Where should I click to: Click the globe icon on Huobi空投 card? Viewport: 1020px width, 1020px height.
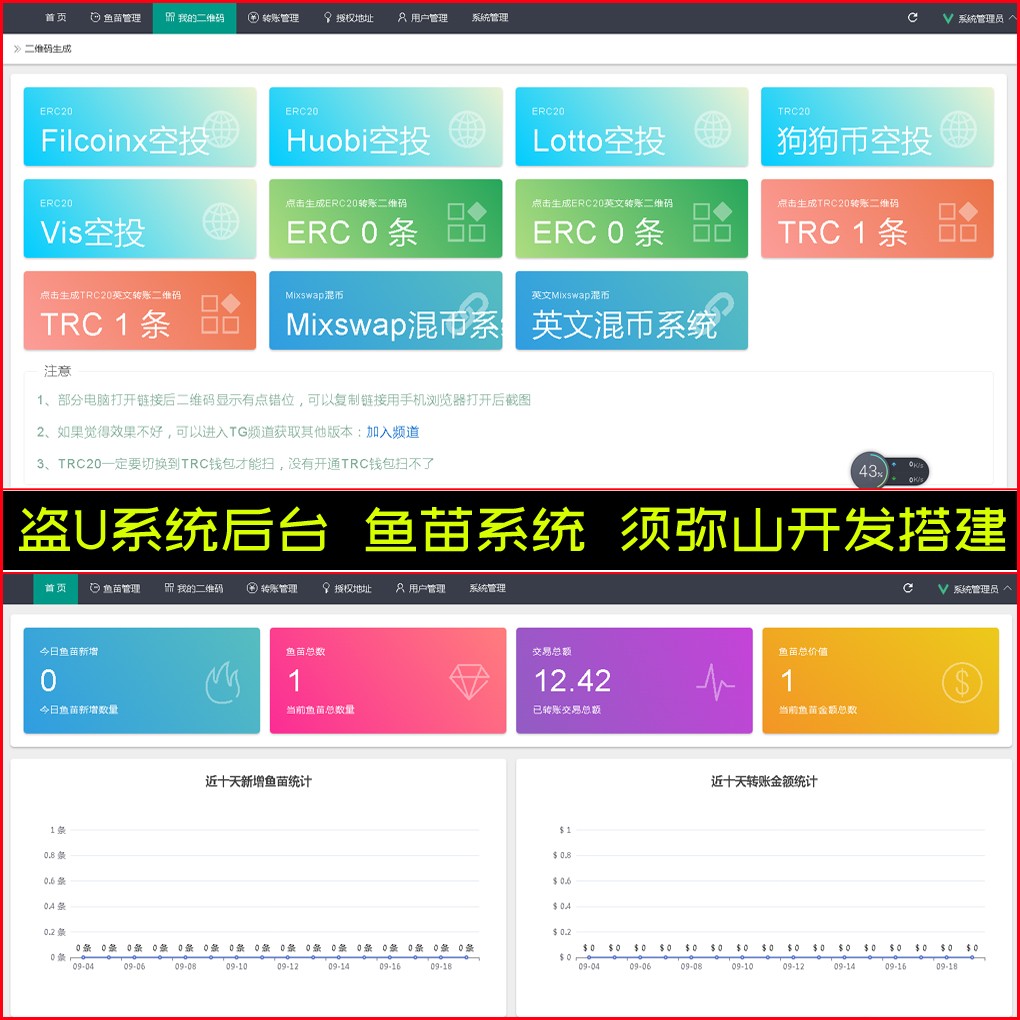tap(467, 129)
